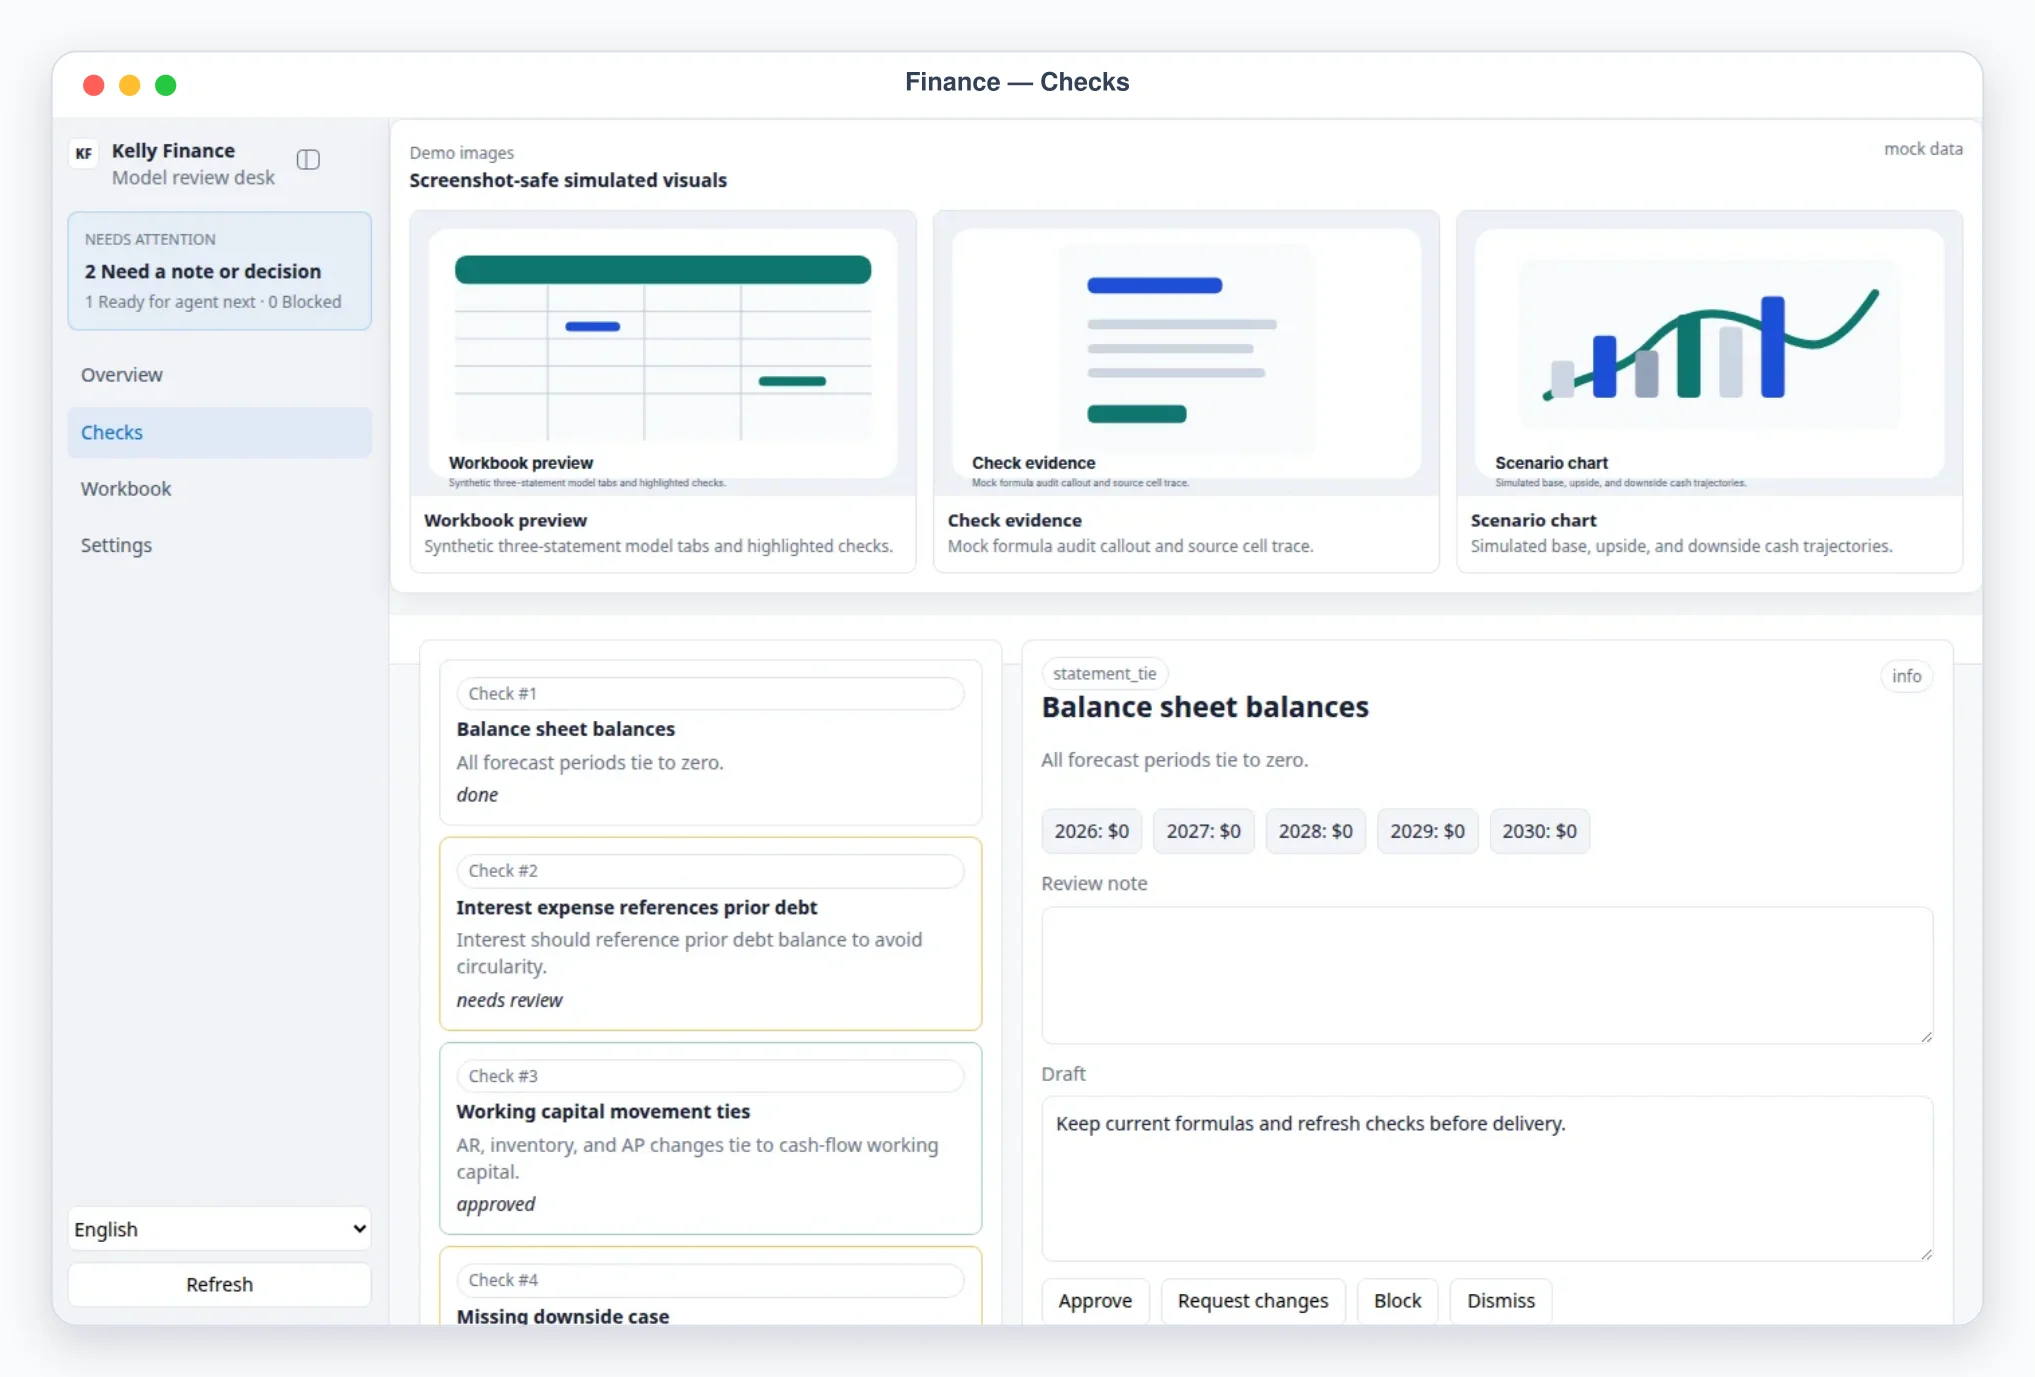Maximize the window with green button
The width and height of the screenshot is (2035, 1377).
(x=166, y=85)
